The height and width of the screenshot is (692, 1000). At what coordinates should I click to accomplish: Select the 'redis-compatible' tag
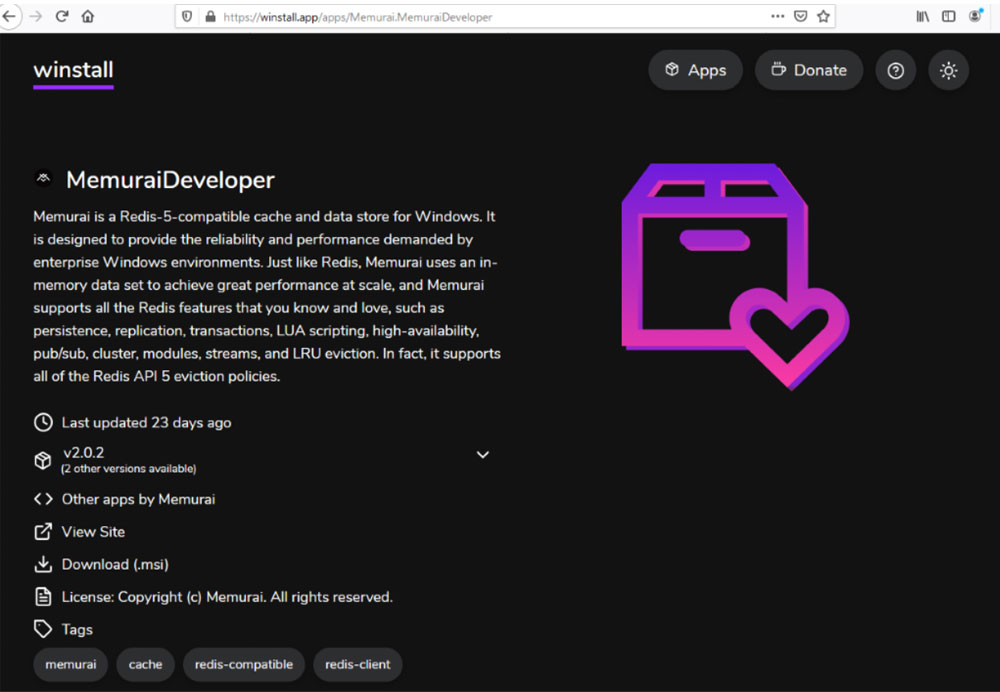click(x=244, y=664)
